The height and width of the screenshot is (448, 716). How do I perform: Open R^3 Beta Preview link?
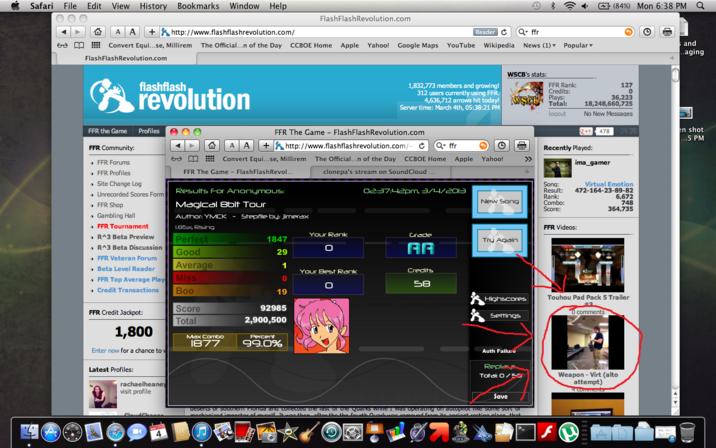point(126,237)
